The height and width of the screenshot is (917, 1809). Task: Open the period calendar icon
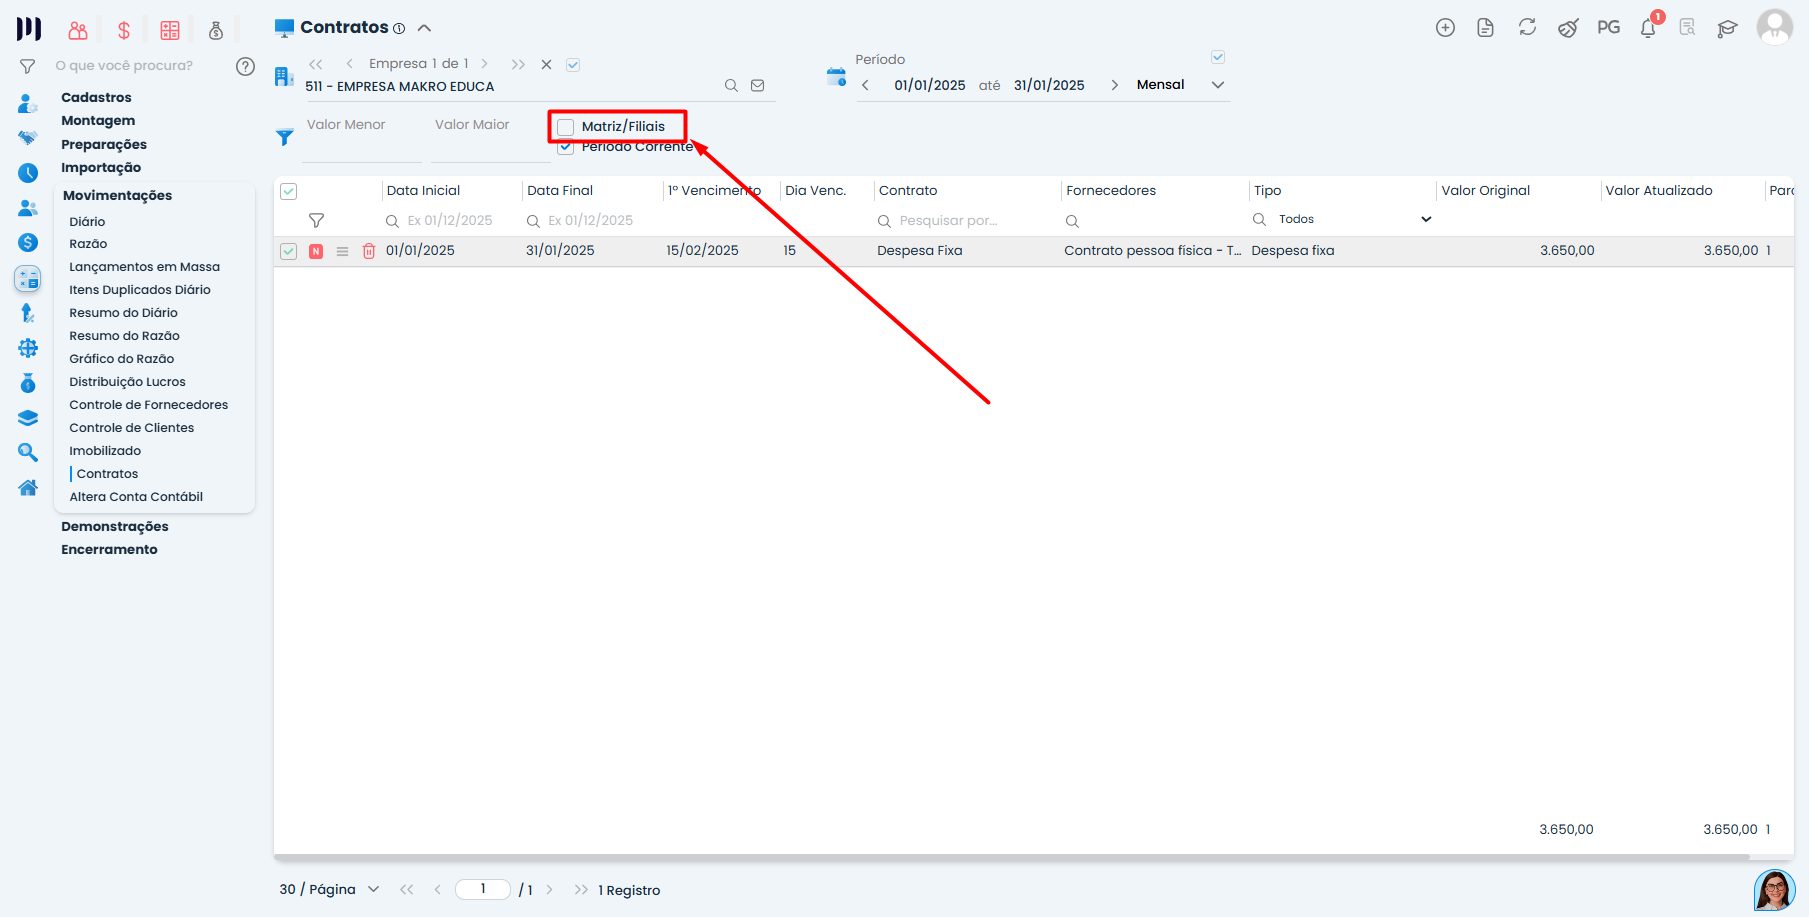(x=836, y=77)
